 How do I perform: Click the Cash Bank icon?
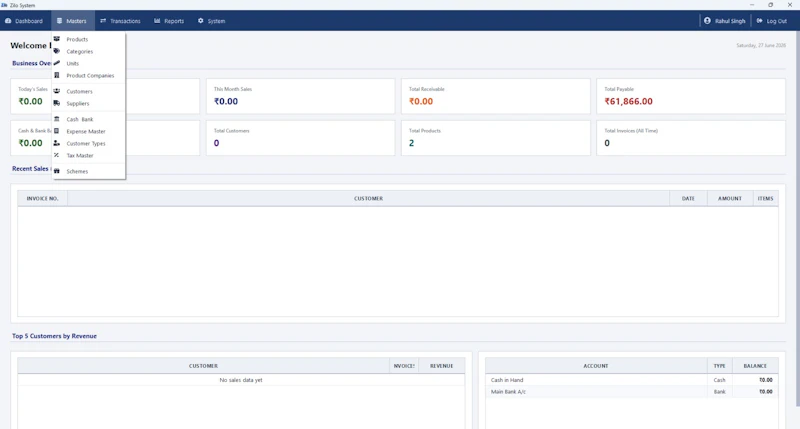point(57,119)
